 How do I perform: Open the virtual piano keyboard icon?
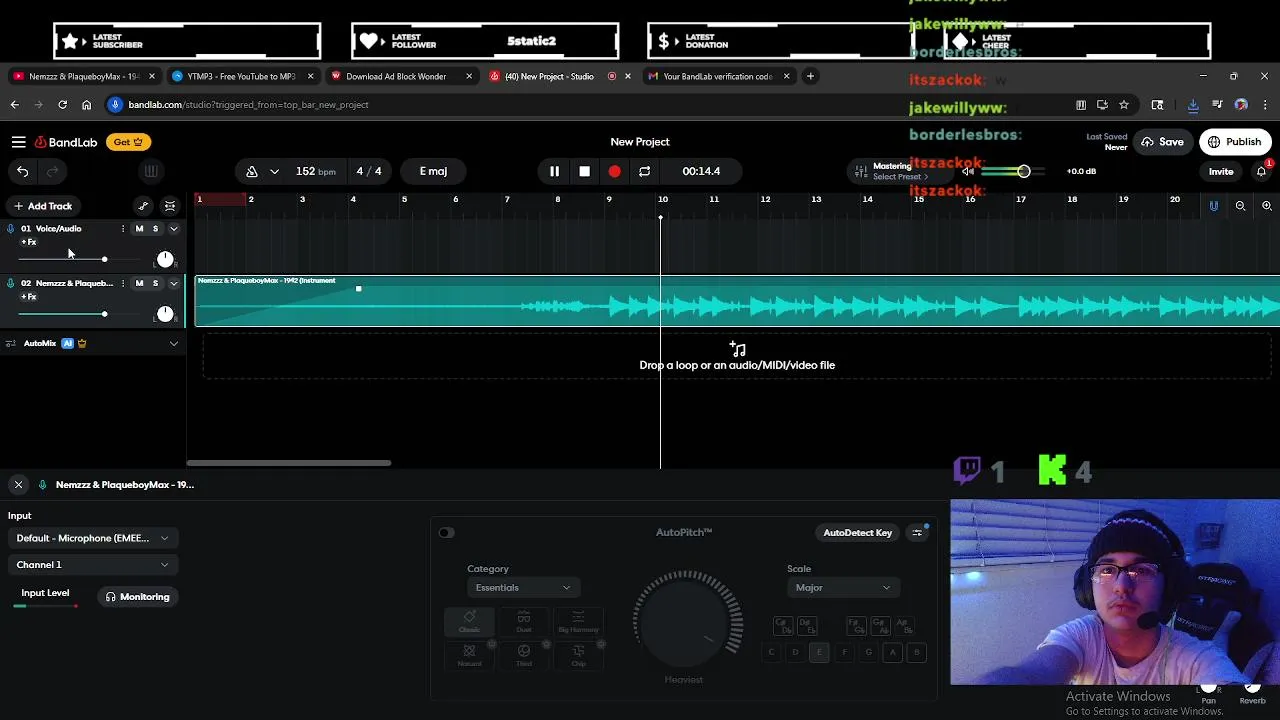pyautogui.click(x=151, y=171)
